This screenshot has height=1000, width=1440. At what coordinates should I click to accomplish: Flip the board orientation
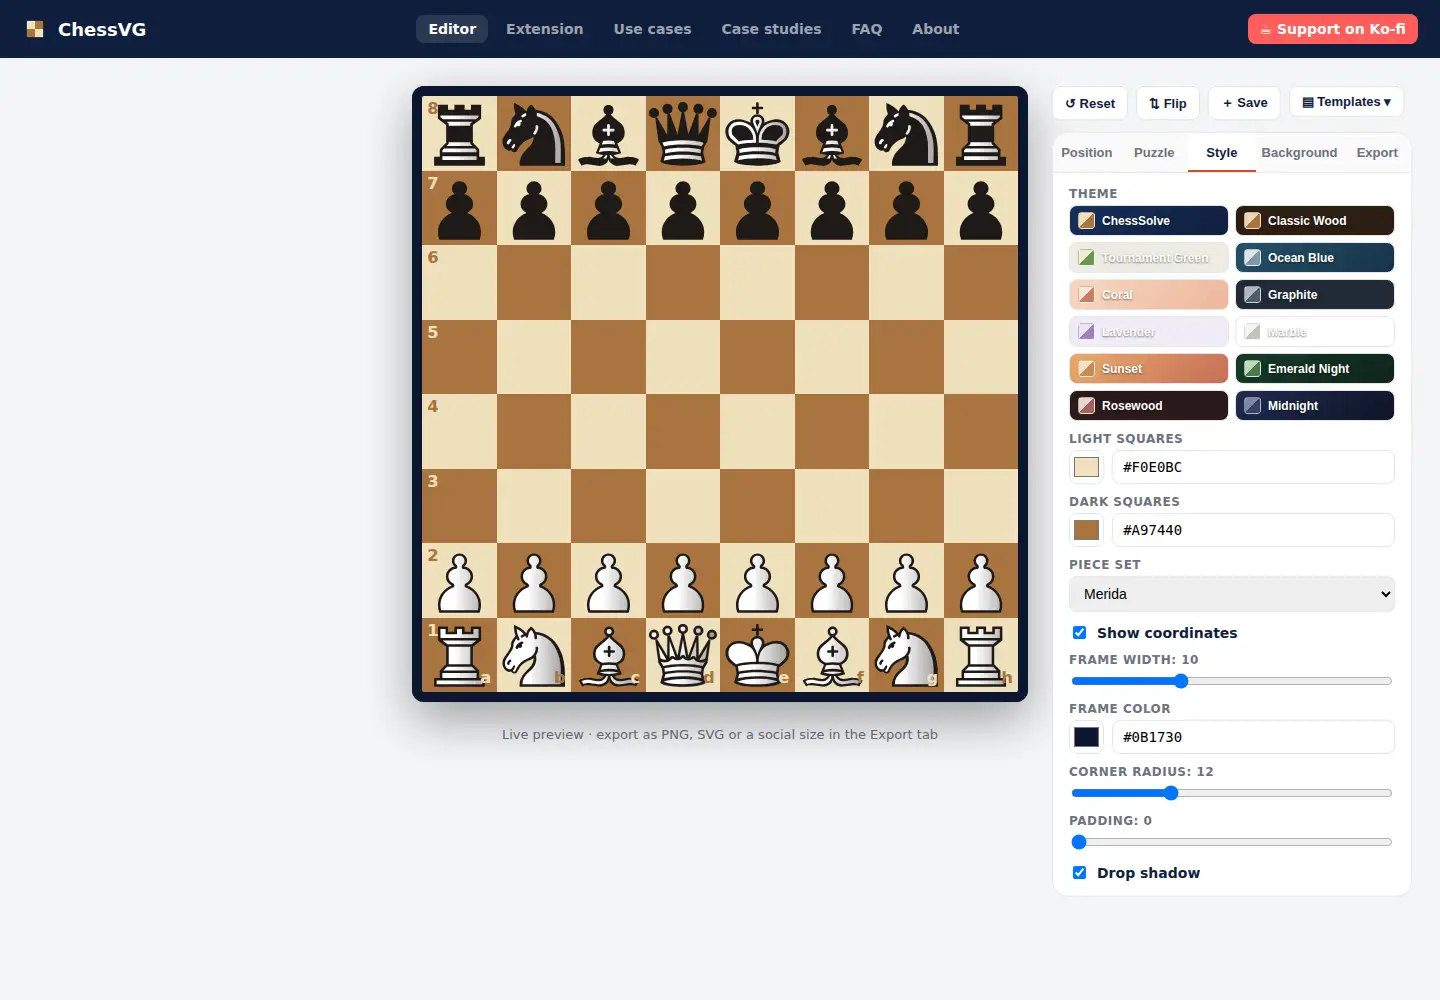[x=1168, y=103]
